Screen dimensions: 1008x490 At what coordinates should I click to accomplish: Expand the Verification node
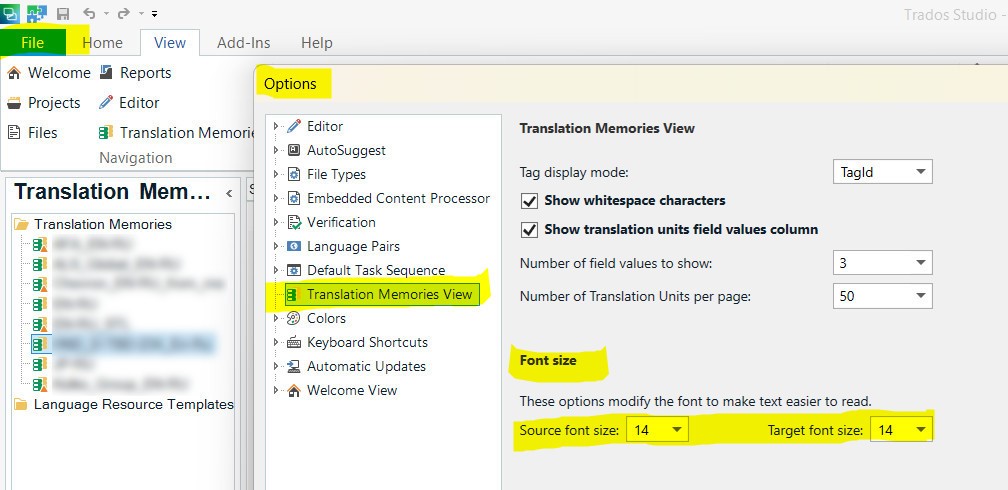click(x=276, y=222)
